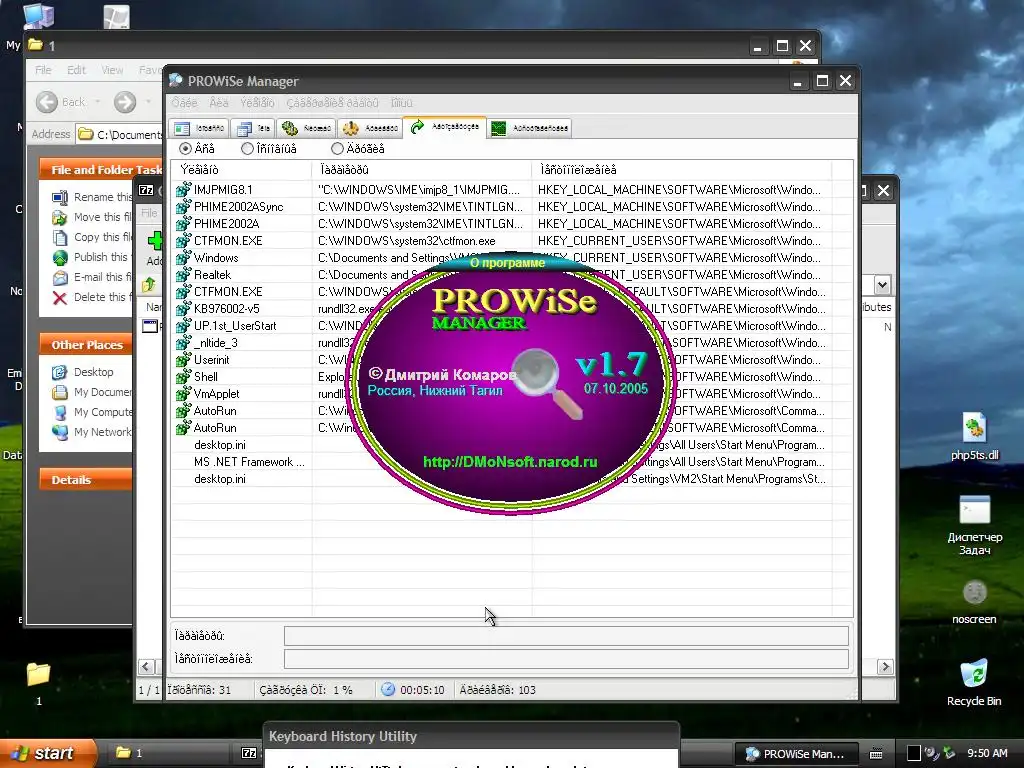The height and width of the screenshot is (768, 1024).
Task: Click the Back button in Explorer
Action: [x=60, y=102]
